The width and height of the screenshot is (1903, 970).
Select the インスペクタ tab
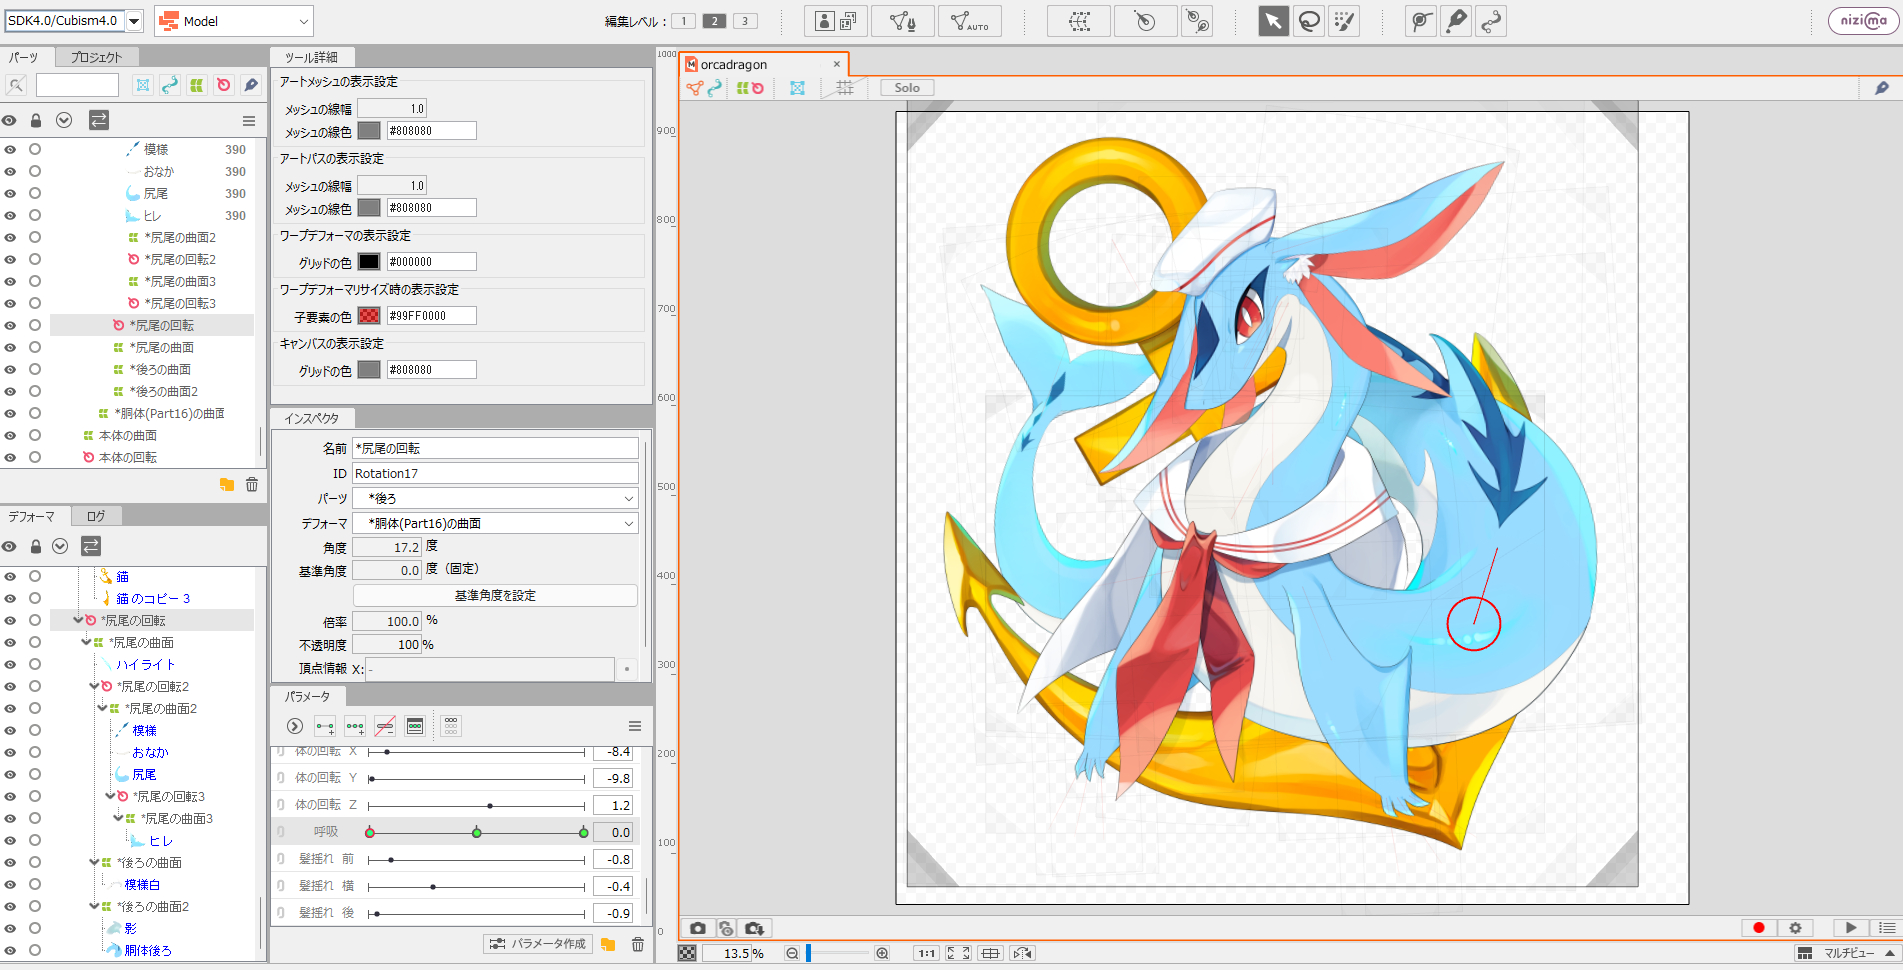311,418
